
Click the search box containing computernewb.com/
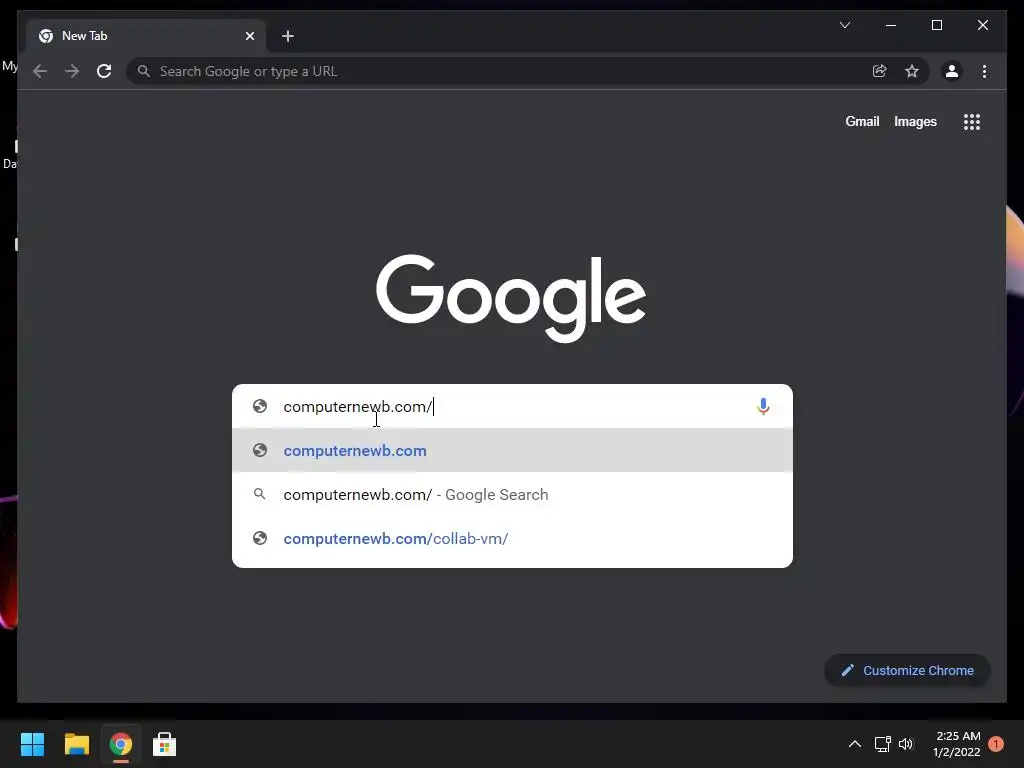[512, 406]
